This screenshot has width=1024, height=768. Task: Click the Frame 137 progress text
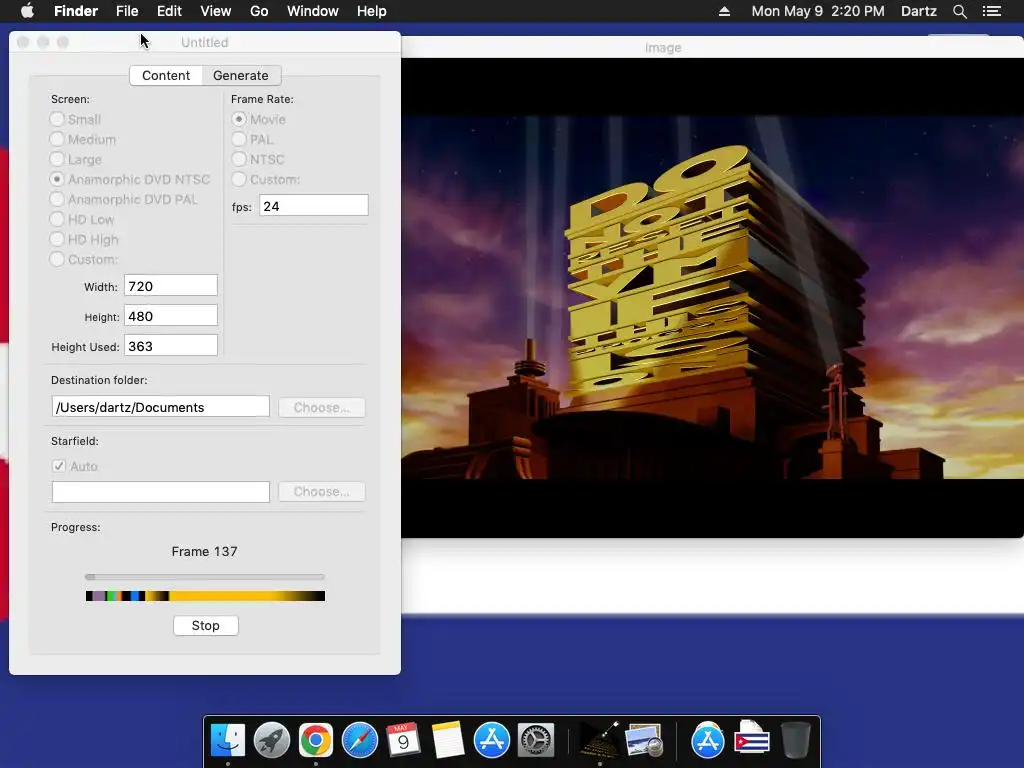tap(204, 551)
